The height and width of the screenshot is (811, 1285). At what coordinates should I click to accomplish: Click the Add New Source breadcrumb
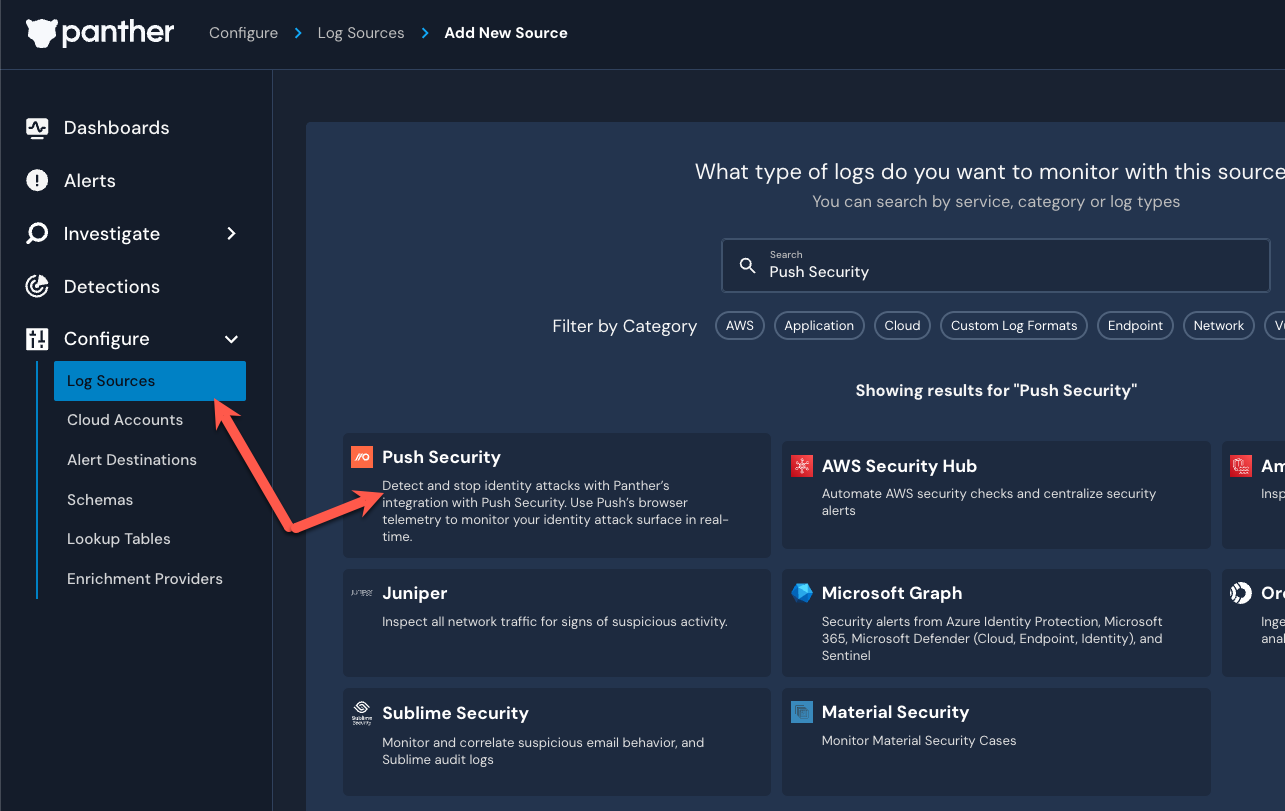[x=506, y=33]
